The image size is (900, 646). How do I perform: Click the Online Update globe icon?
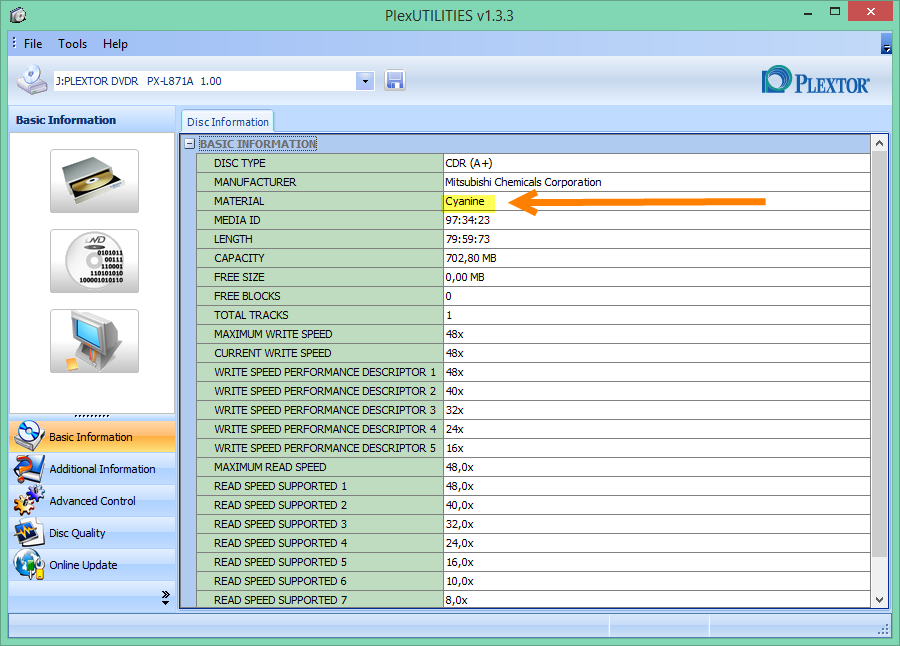(x=28, y=564)
